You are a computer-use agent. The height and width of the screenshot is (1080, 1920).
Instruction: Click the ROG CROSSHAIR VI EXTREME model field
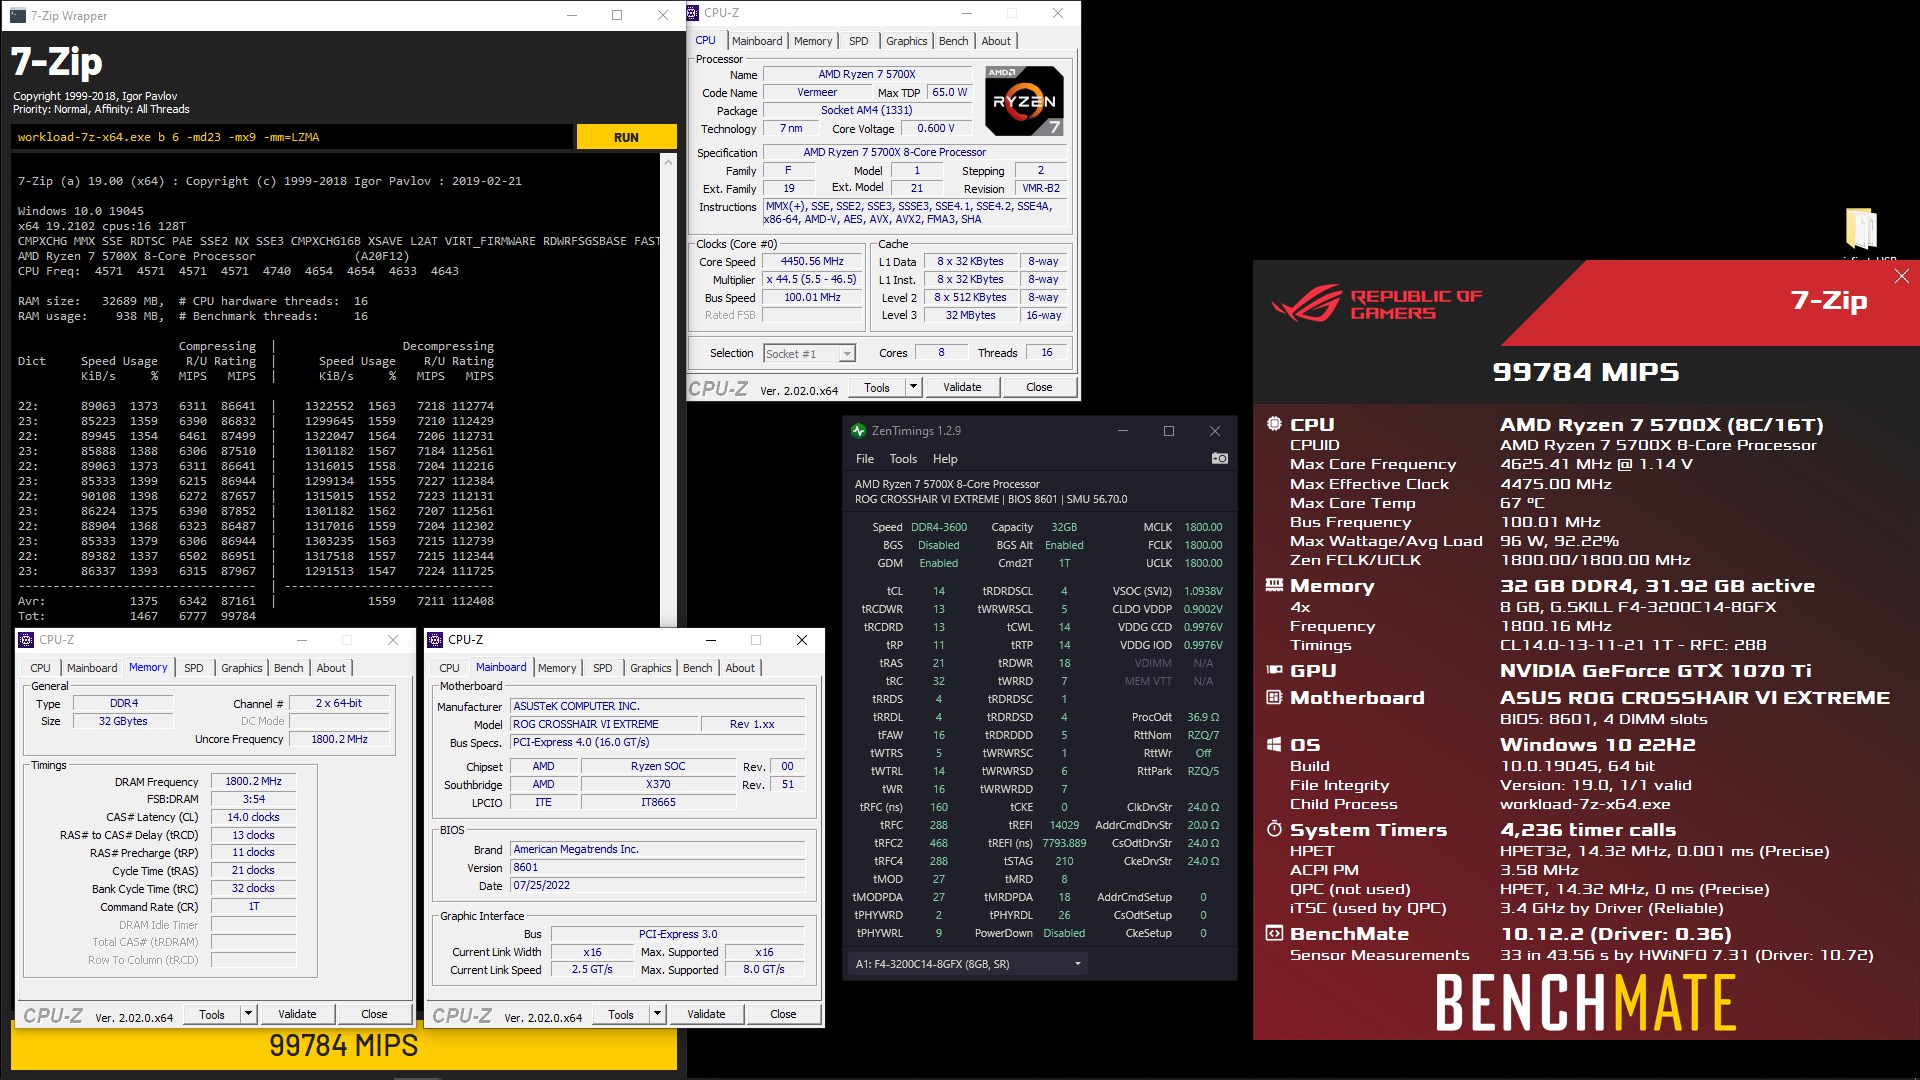[602, 724]
